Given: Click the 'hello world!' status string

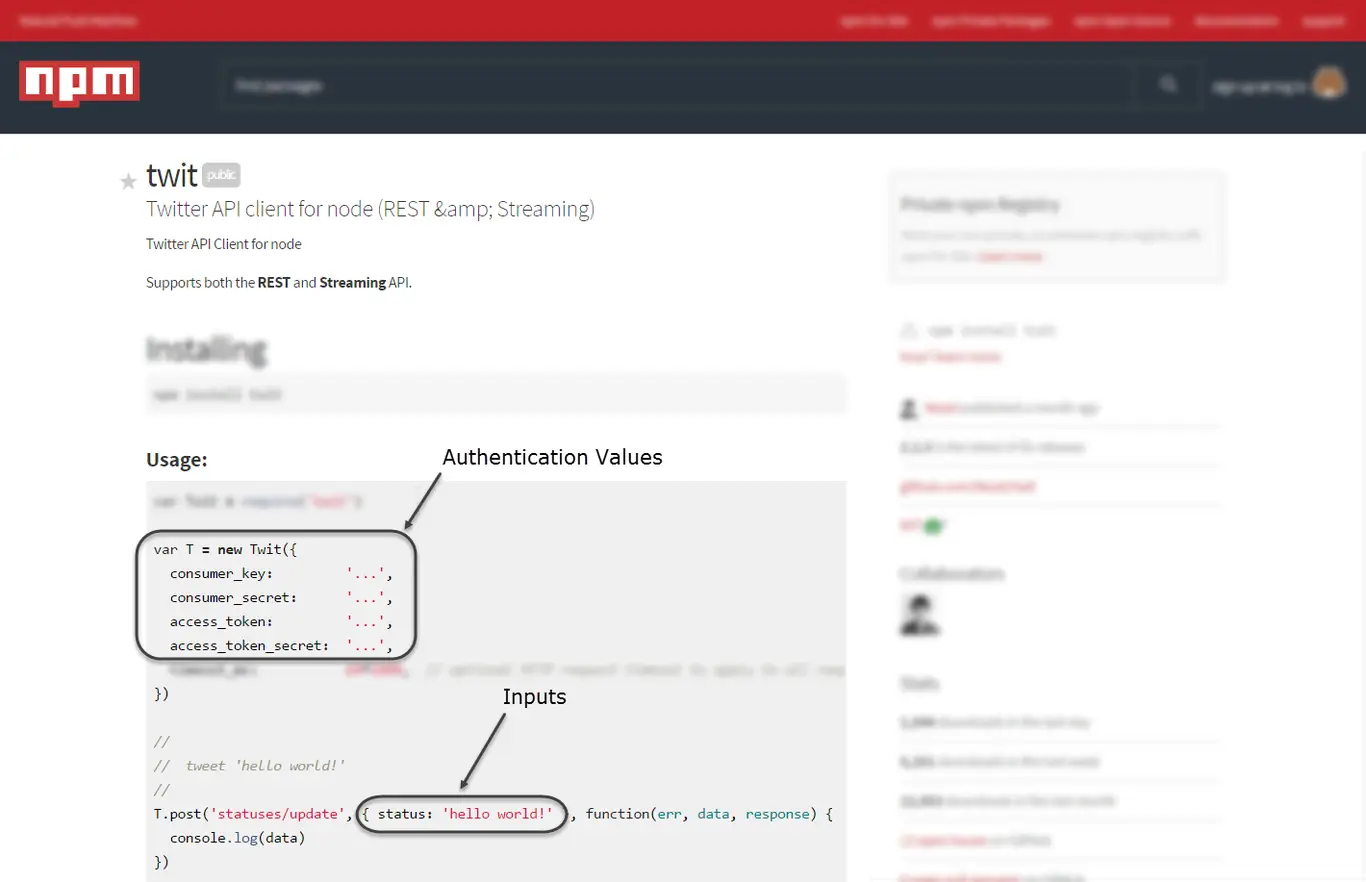Looking at the screenshot, I should point(498,814).
